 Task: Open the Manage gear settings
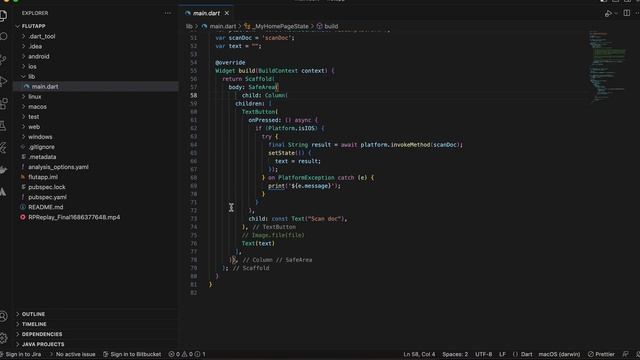3,338
